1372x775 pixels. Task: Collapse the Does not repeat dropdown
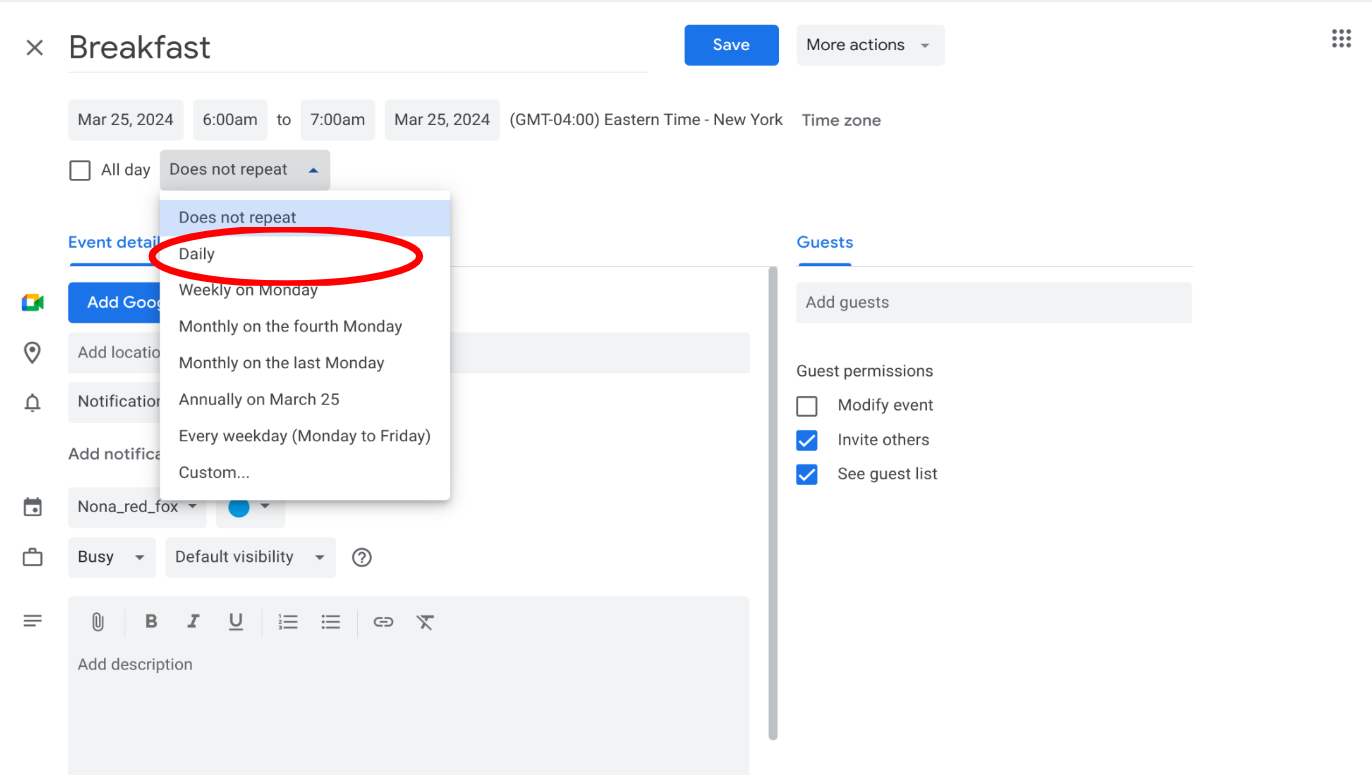pos(245,170)
